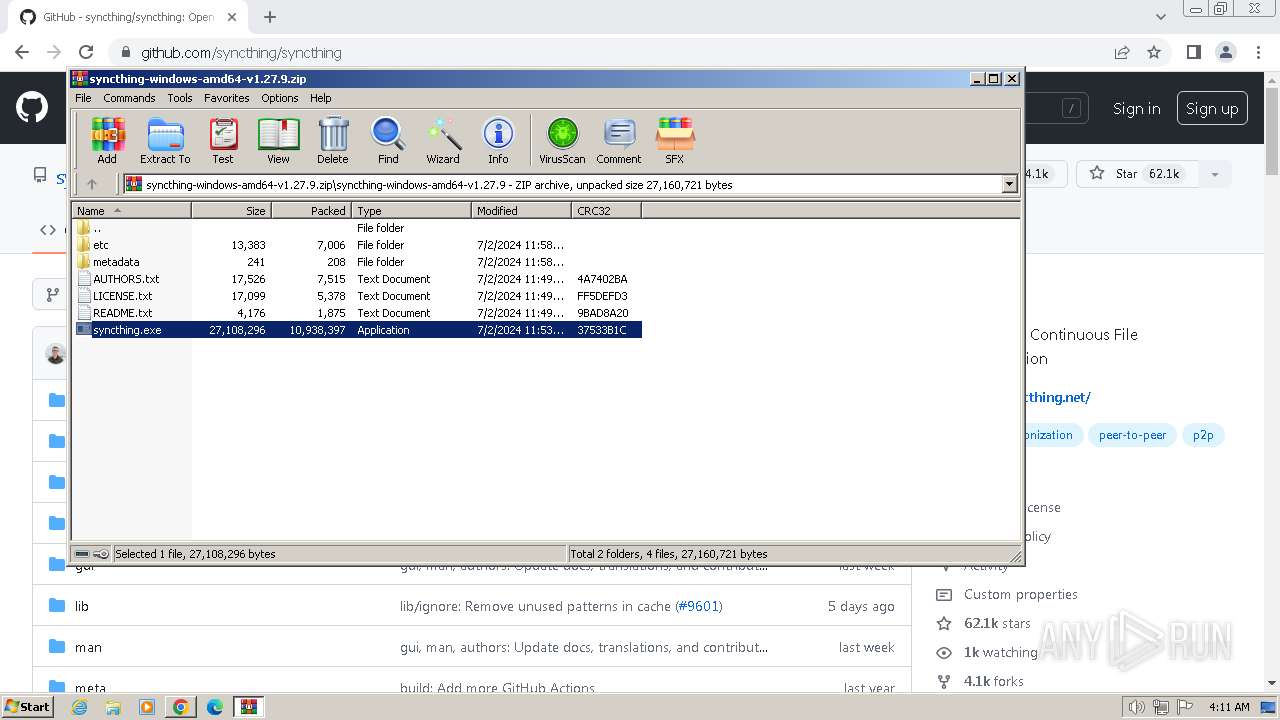Open the Options menu
1280x720 pixels.
coord(280,98)
